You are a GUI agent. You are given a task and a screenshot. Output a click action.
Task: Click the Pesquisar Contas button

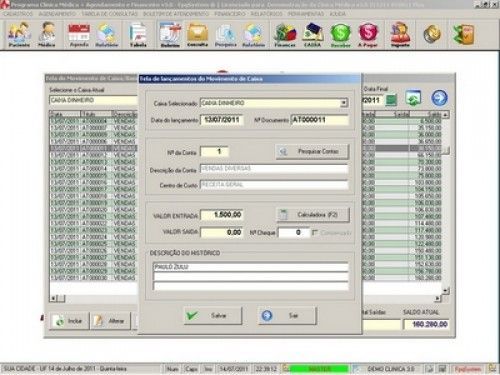[312, 152]
